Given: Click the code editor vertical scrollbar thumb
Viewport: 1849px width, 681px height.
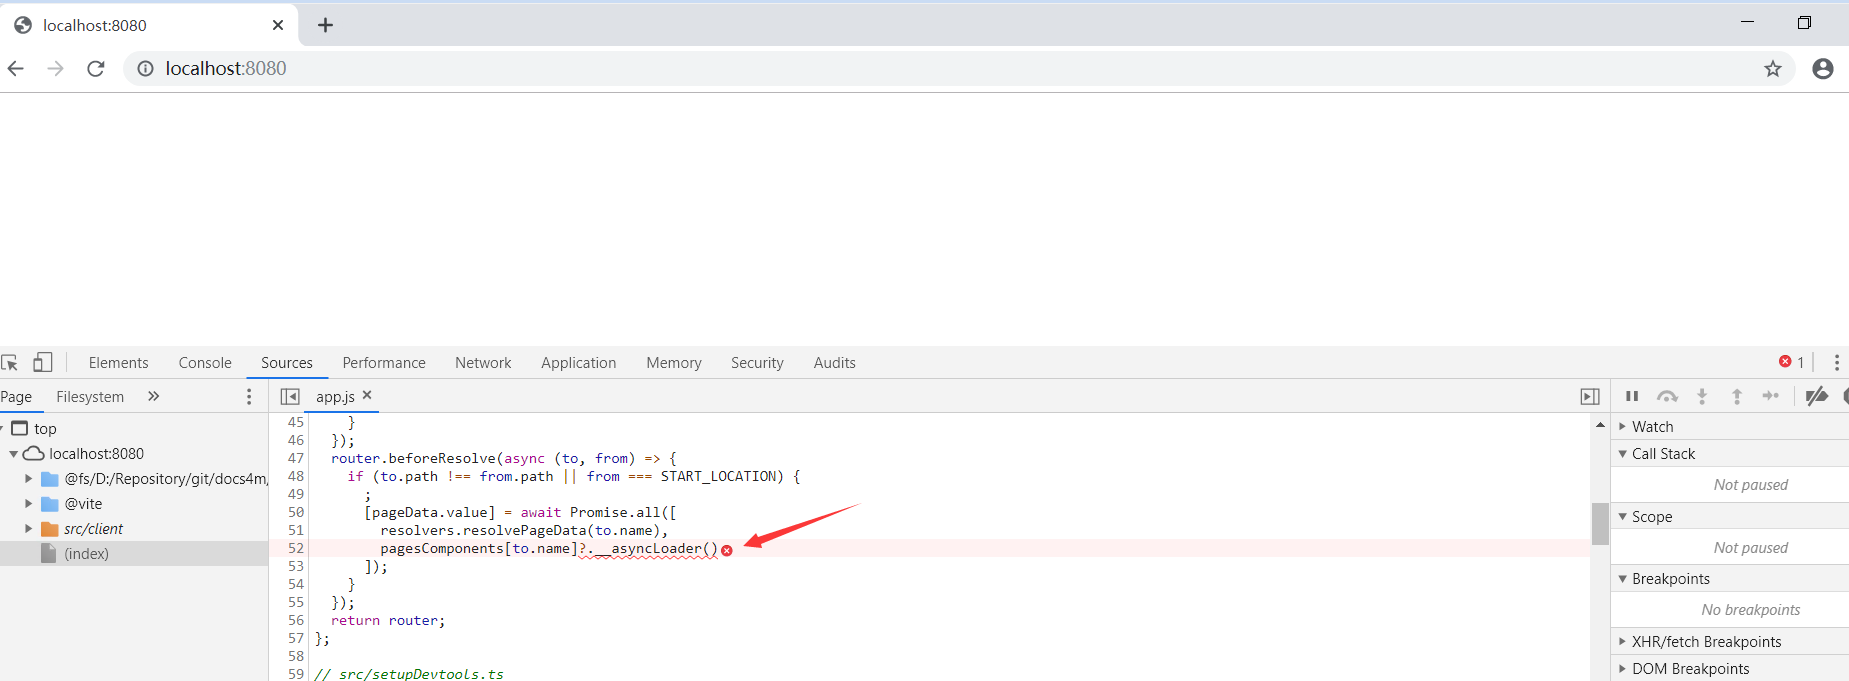Looking at the screenshot, I should pyautogui.click(x=1600, y=524).
